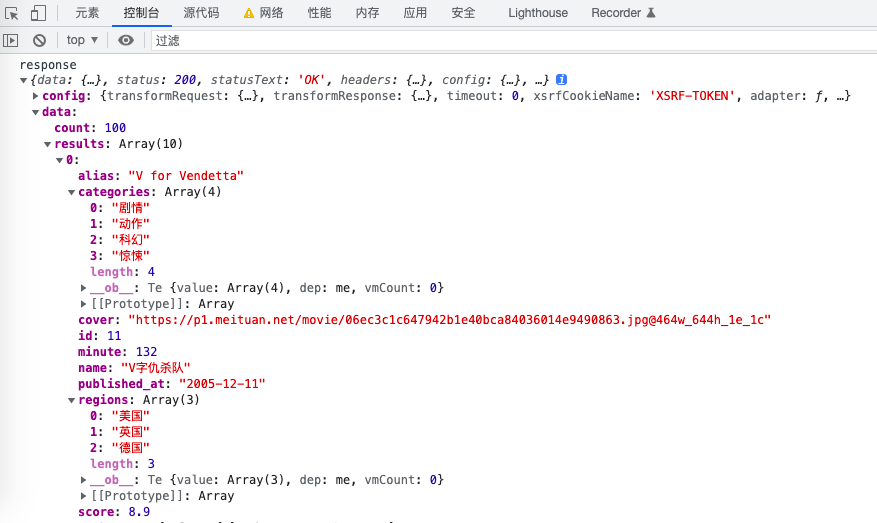This screenshot has height=523, width=877.
Task: Collapse the regions Array(3) node
Action: tap(72, 401)
